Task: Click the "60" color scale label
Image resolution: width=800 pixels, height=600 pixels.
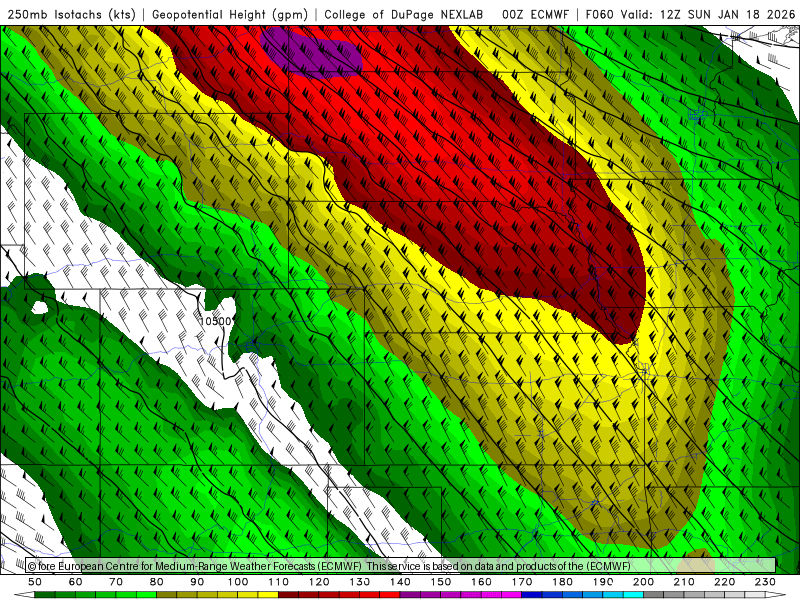Action: 76,582
